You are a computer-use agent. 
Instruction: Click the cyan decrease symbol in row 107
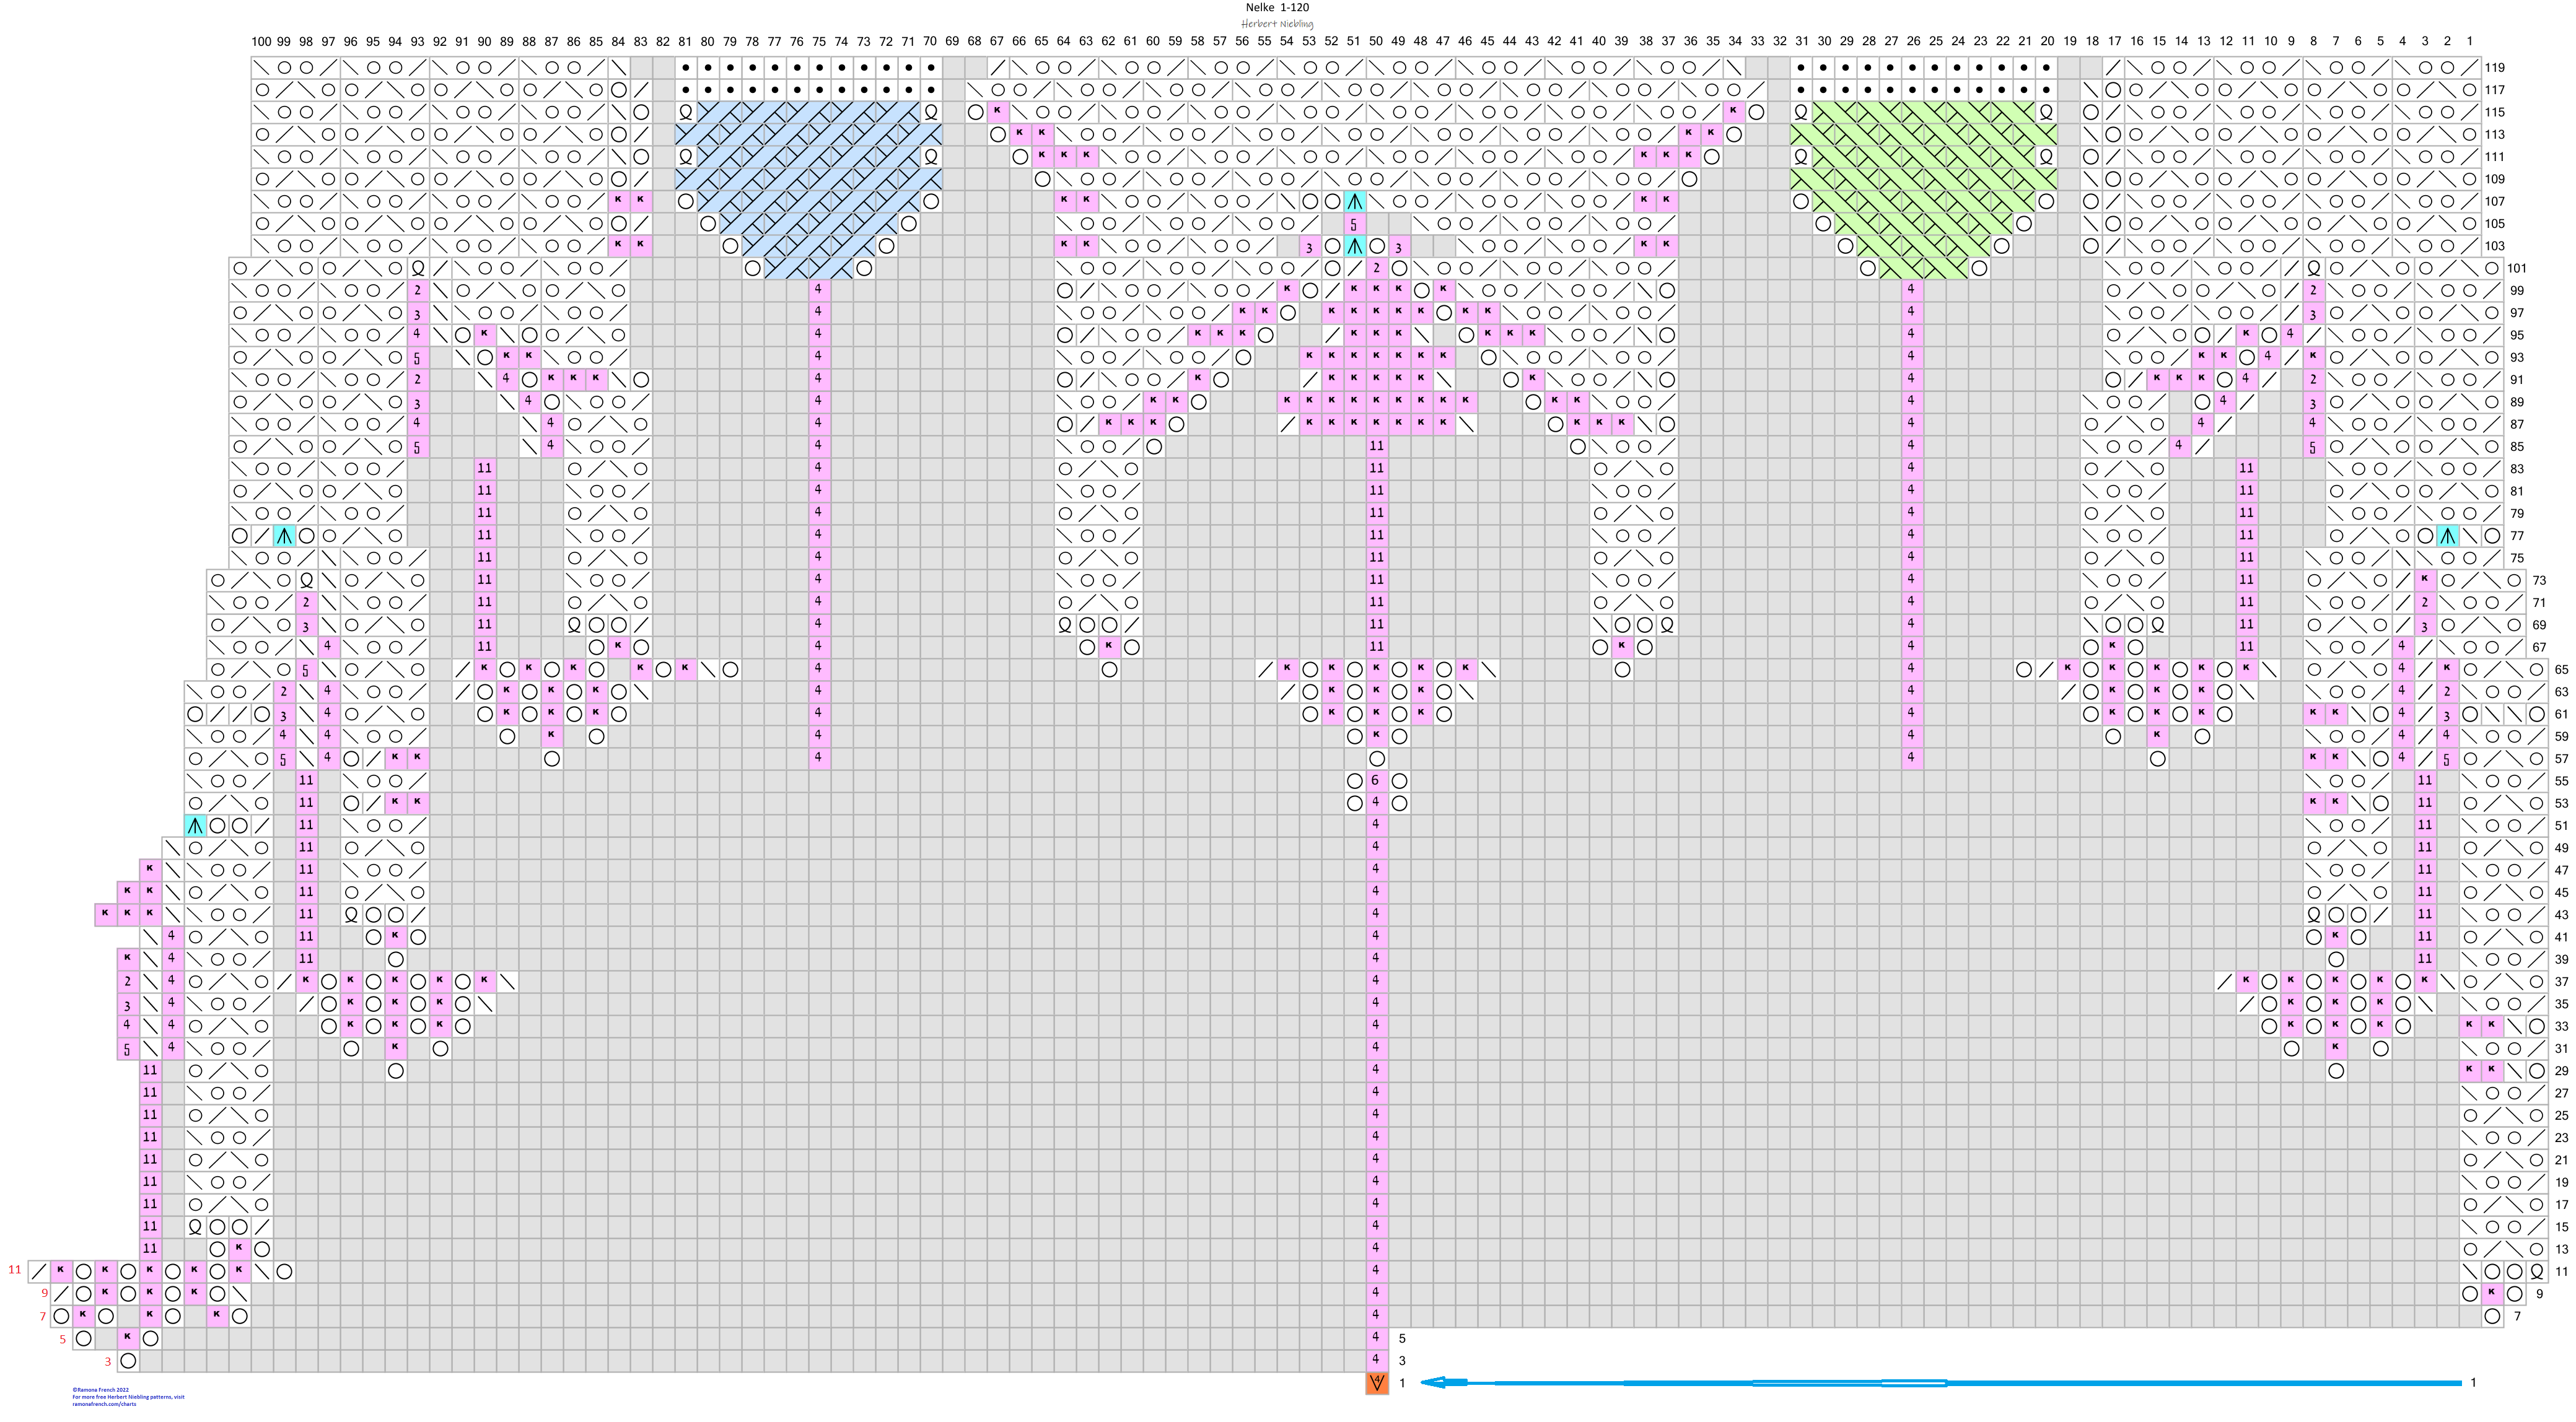[1354, 202]
